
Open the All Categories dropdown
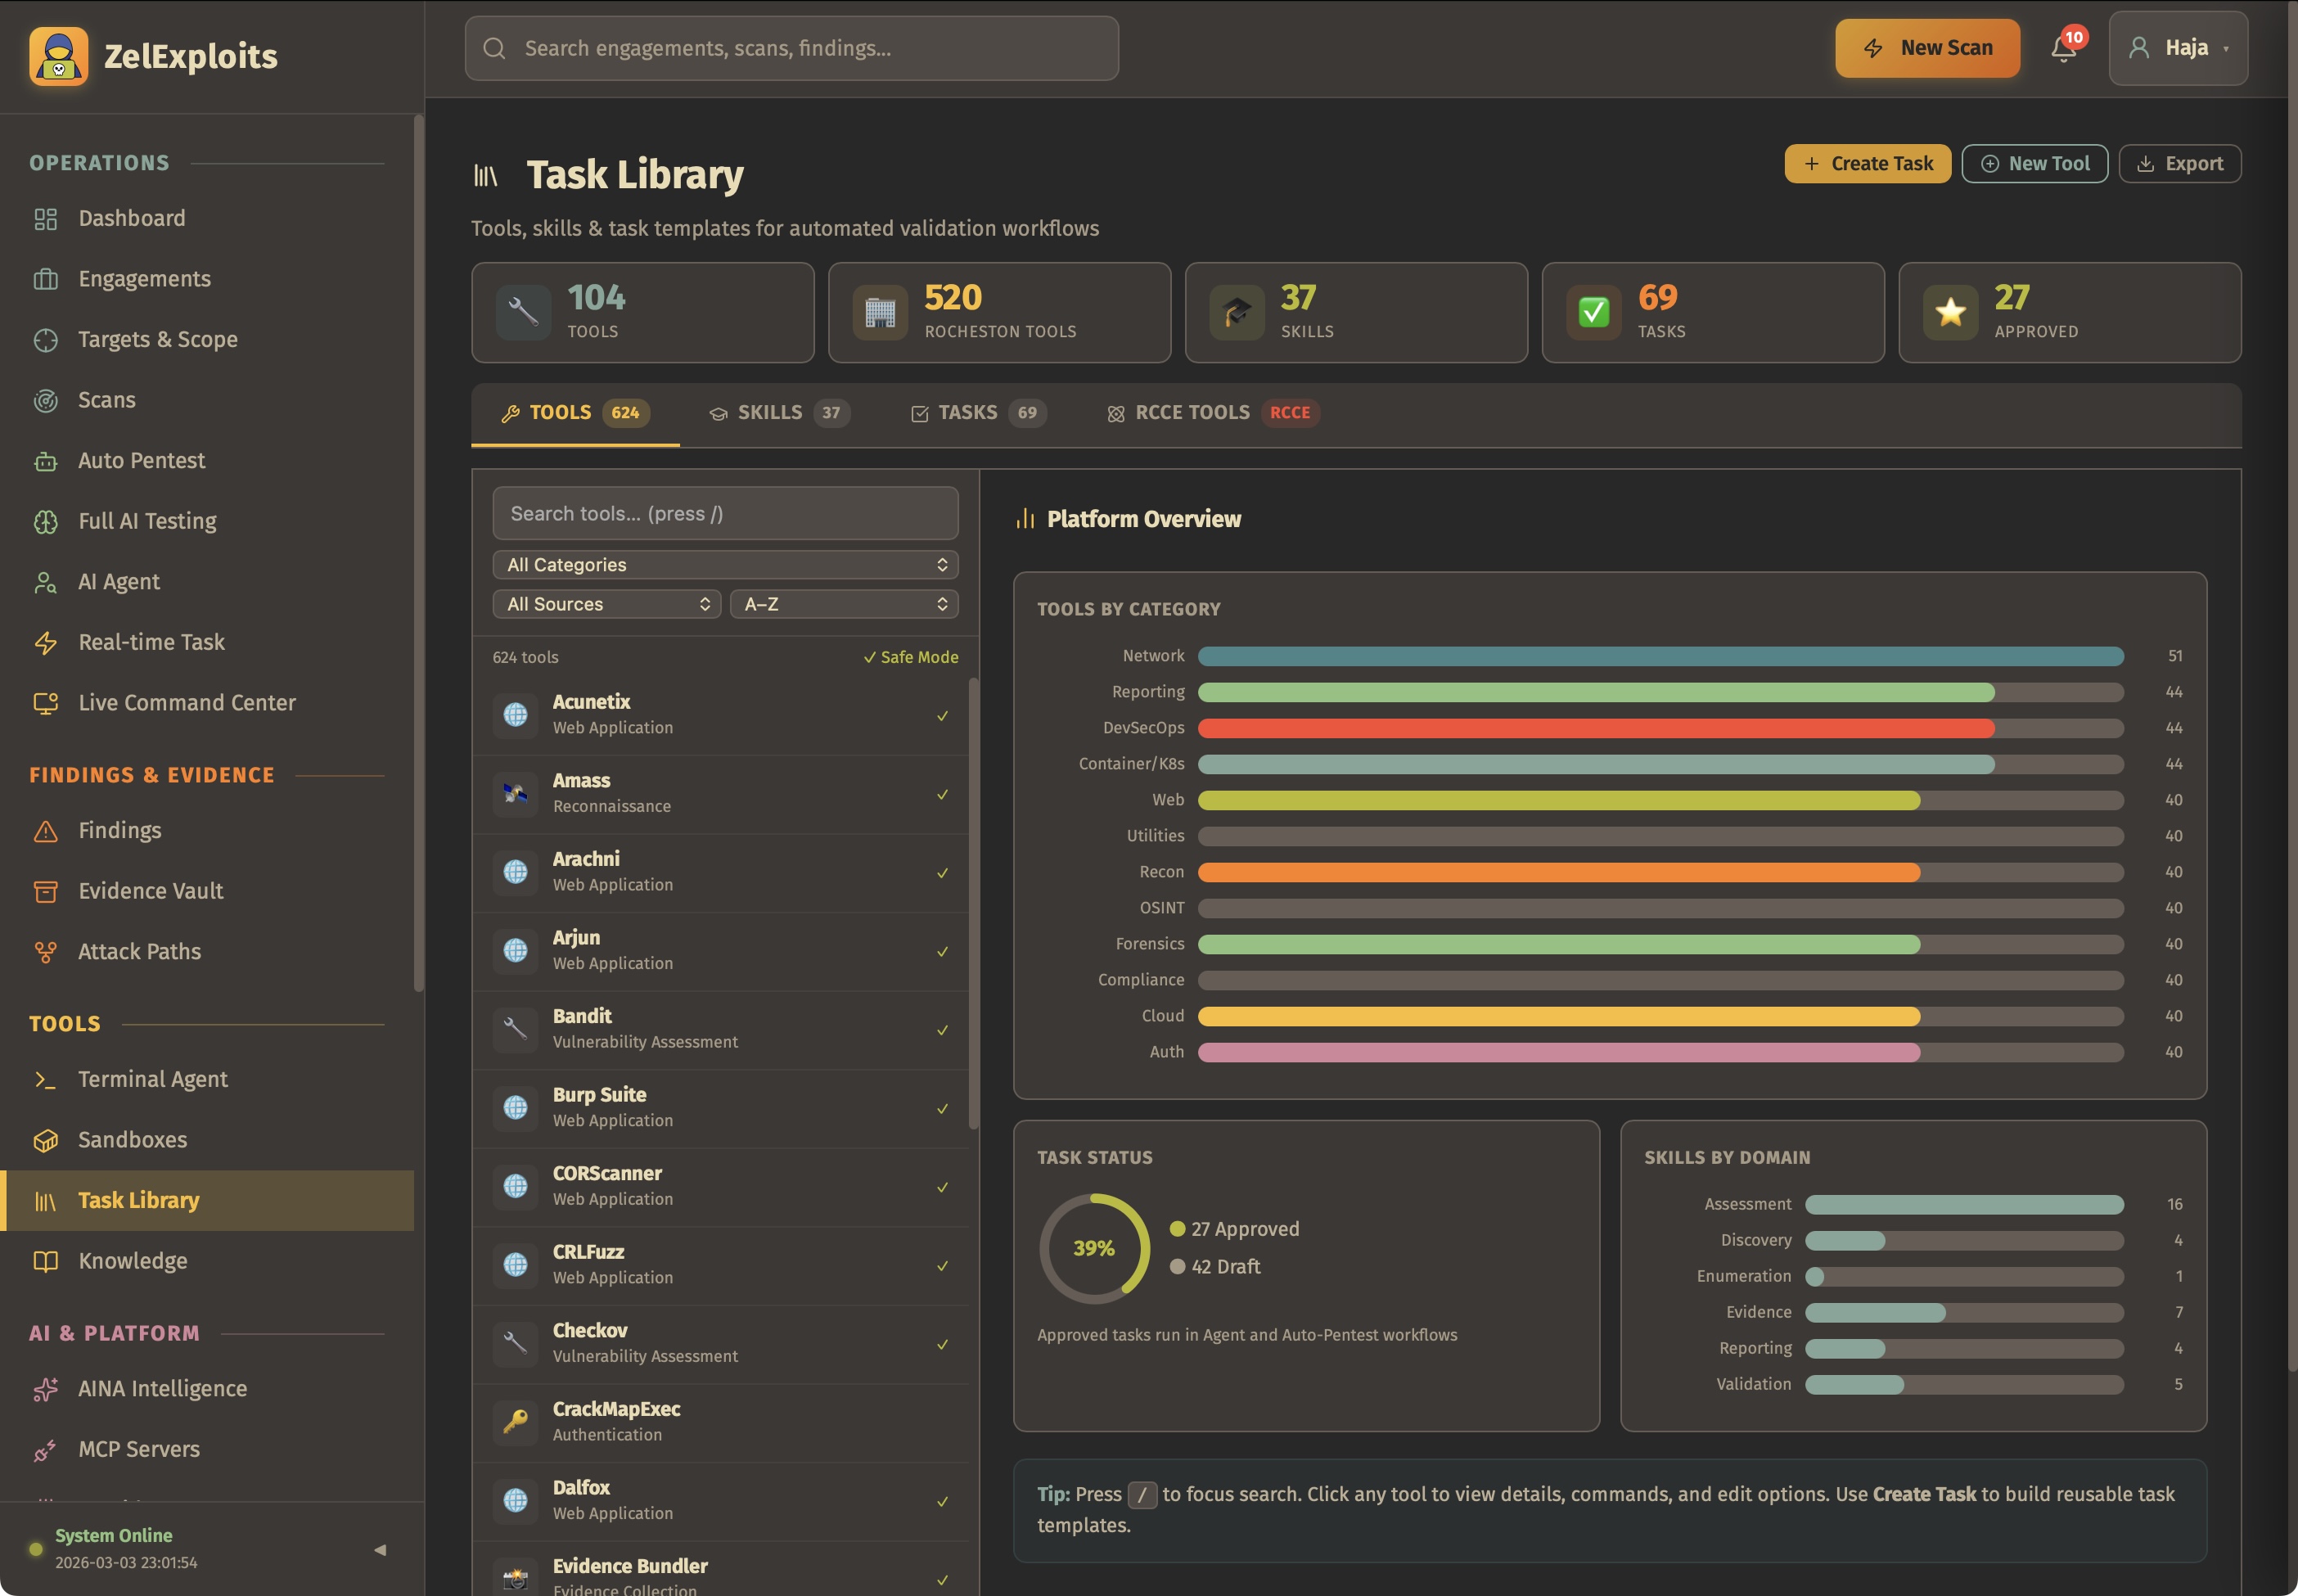724,564
